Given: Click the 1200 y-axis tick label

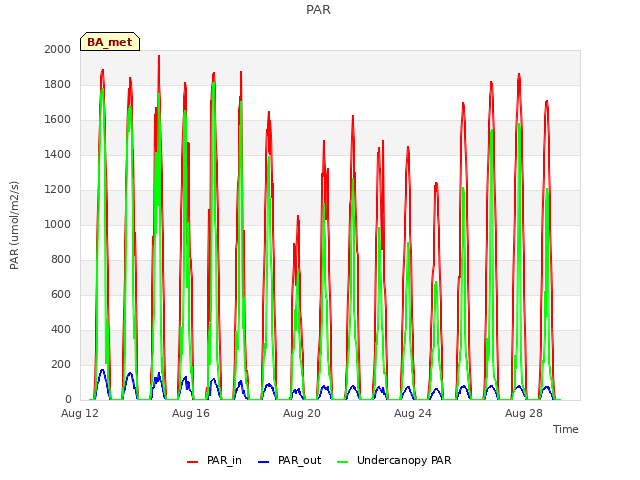Looking at the screenshot, I should pos(58,189).
